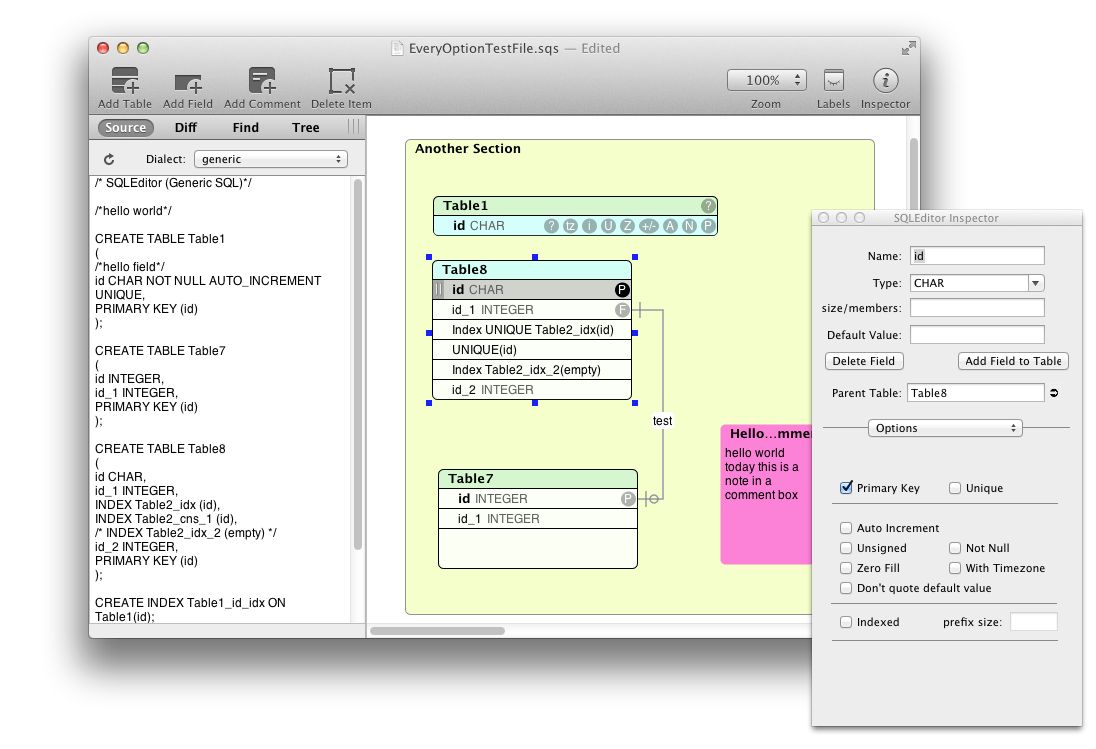Click the refresh icon above the SQL source

109,158
